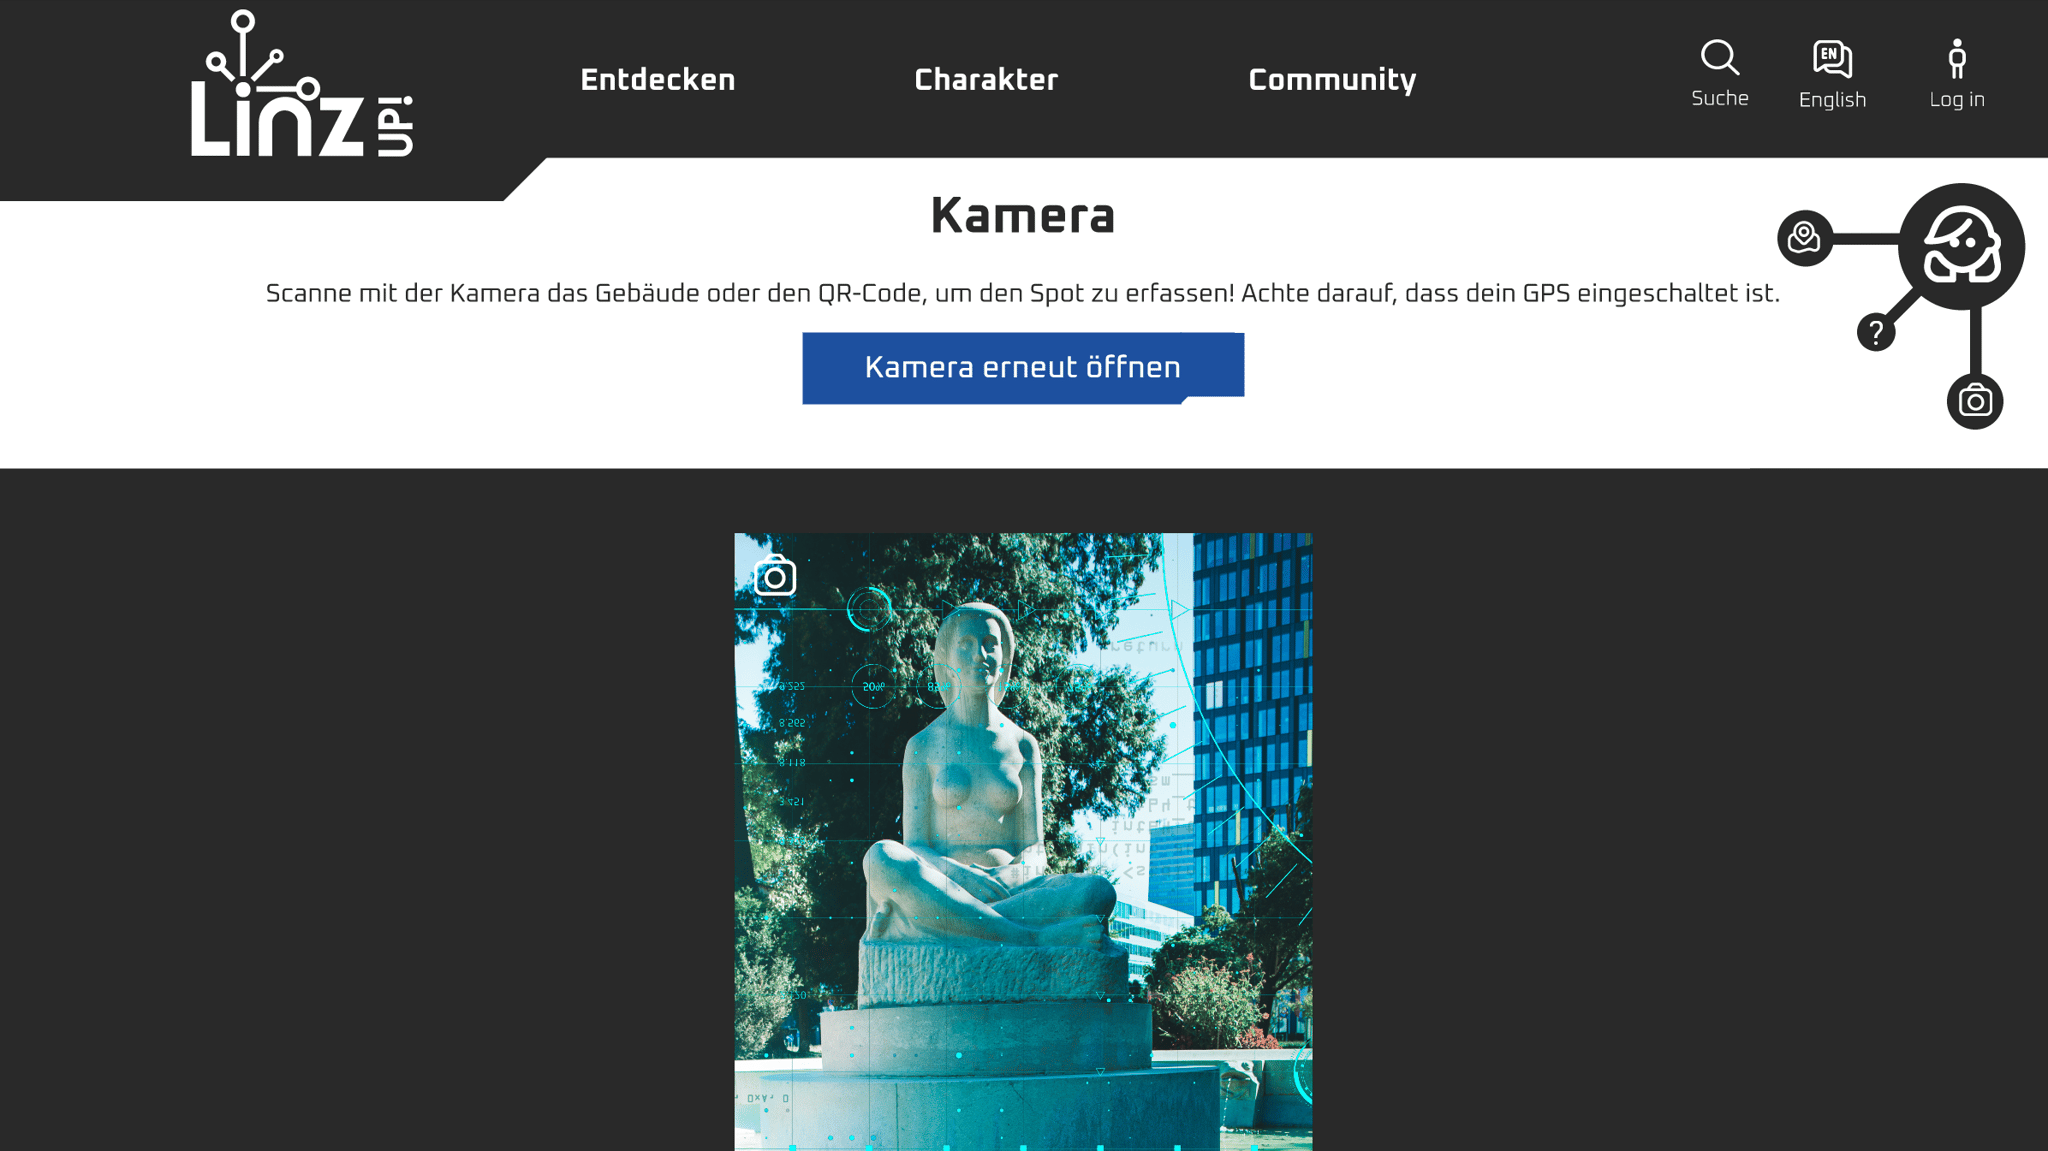Open the Charakter menu
Image resolution: width=2048 pixels, height=1151 pixels.
pos(986,80)
